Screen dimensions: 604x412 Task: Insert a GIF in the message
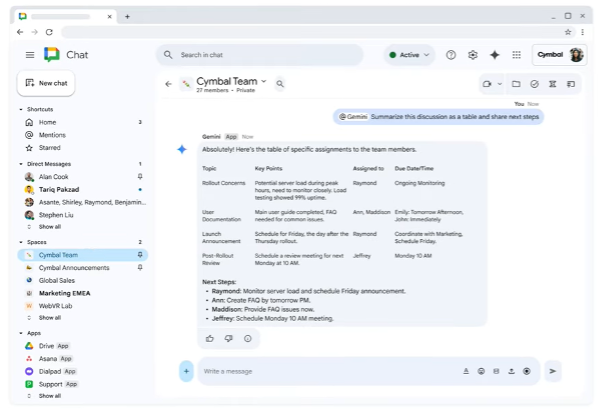click(x=496, y=371)
